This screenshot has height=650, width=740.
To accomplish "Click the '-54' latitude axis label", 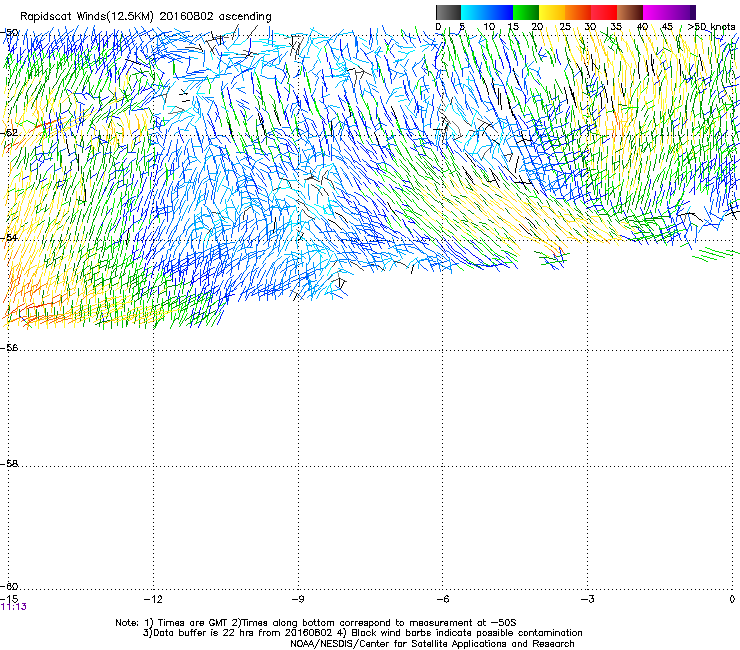I will (9, 237).
